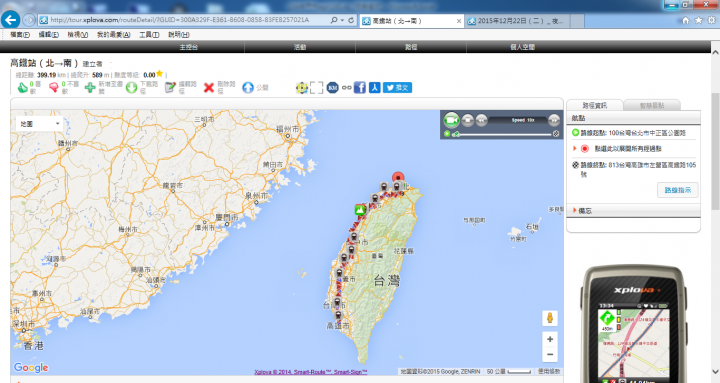The image size is (720, 383).
Task: Expand all waypoints with red arrow
Action: click(x=574, y=148)
